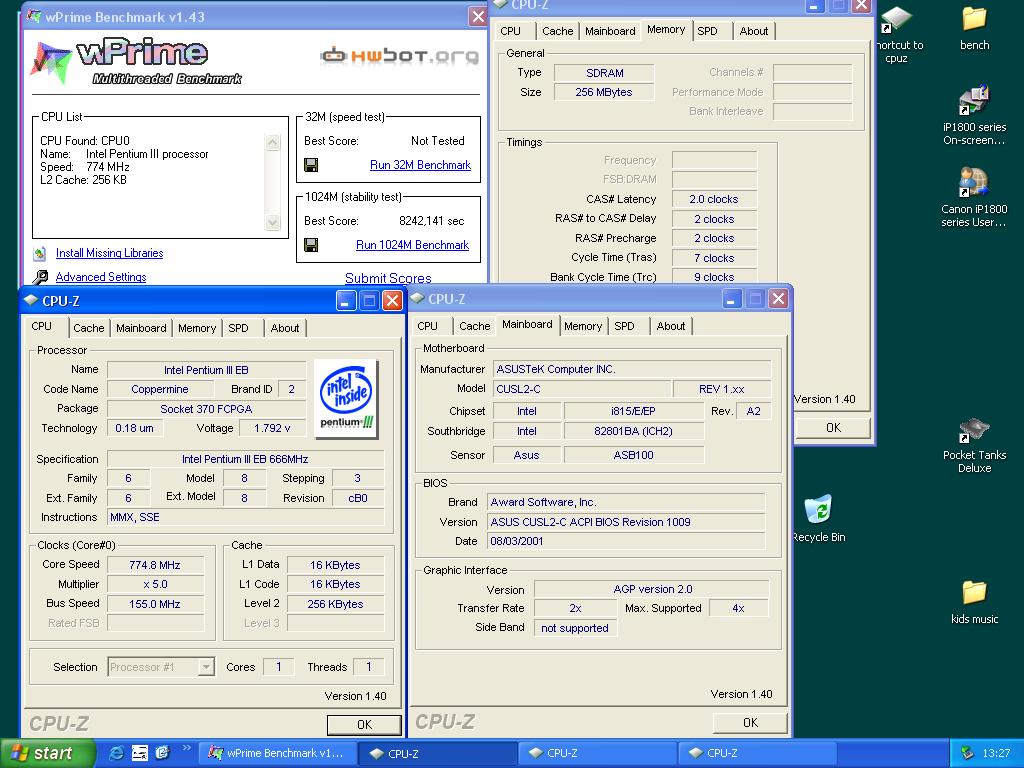Image resolution: width=1024 pixels, height=768 pixels.
Task: Click the system tray icon beside clock
Action: pos(967,753)
